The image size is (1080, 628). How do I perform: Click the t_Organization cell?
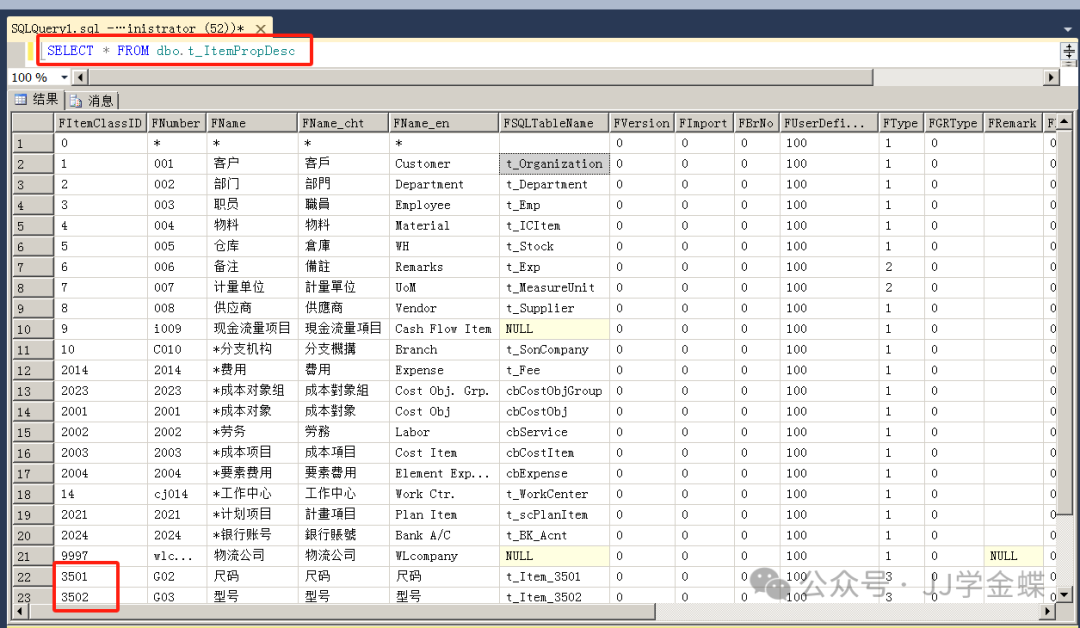coord(555,164)
